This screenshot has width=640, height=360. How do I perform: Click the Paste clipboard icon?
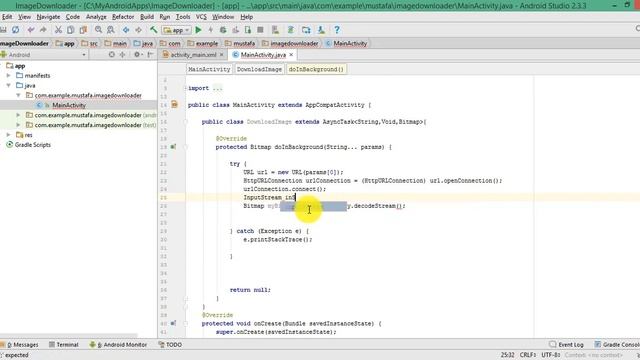(83, 30)
